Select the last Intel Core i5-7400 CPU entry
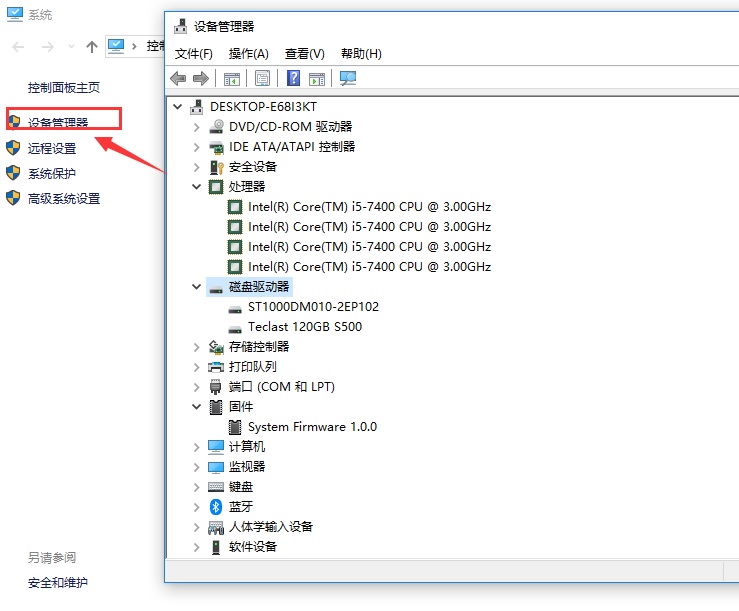Image resolution: width=739 pixels, height=611 pixels. (x=370, y=267)
